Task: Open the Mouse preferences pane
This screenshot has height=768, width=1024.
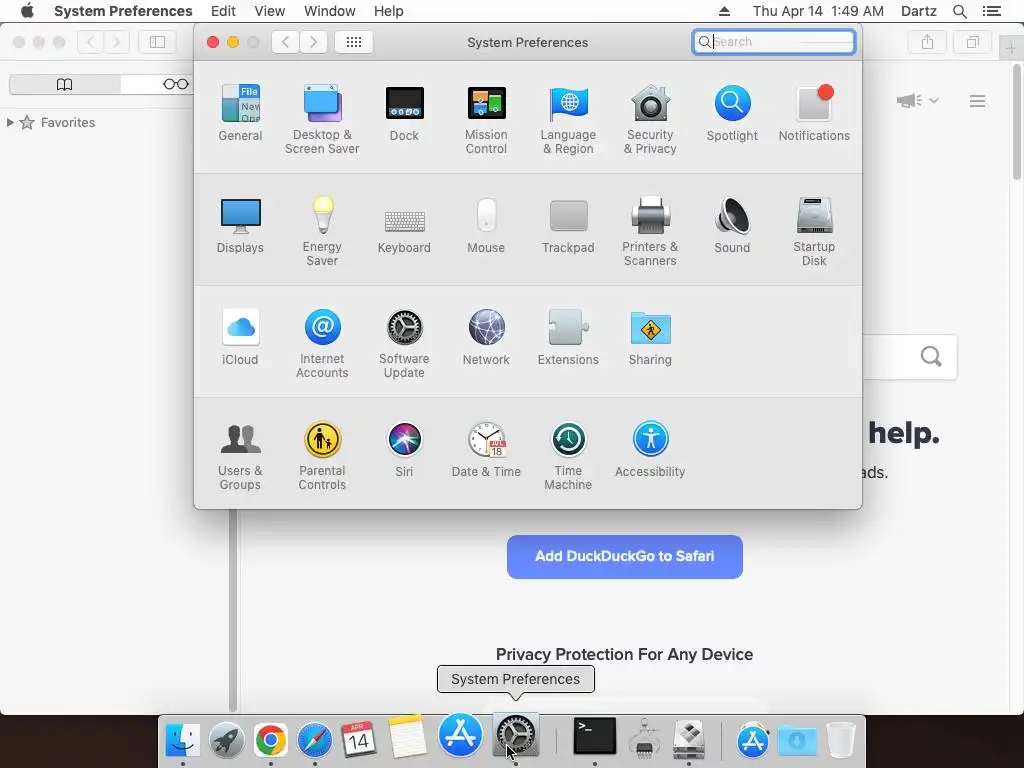Action: point(486,225)
